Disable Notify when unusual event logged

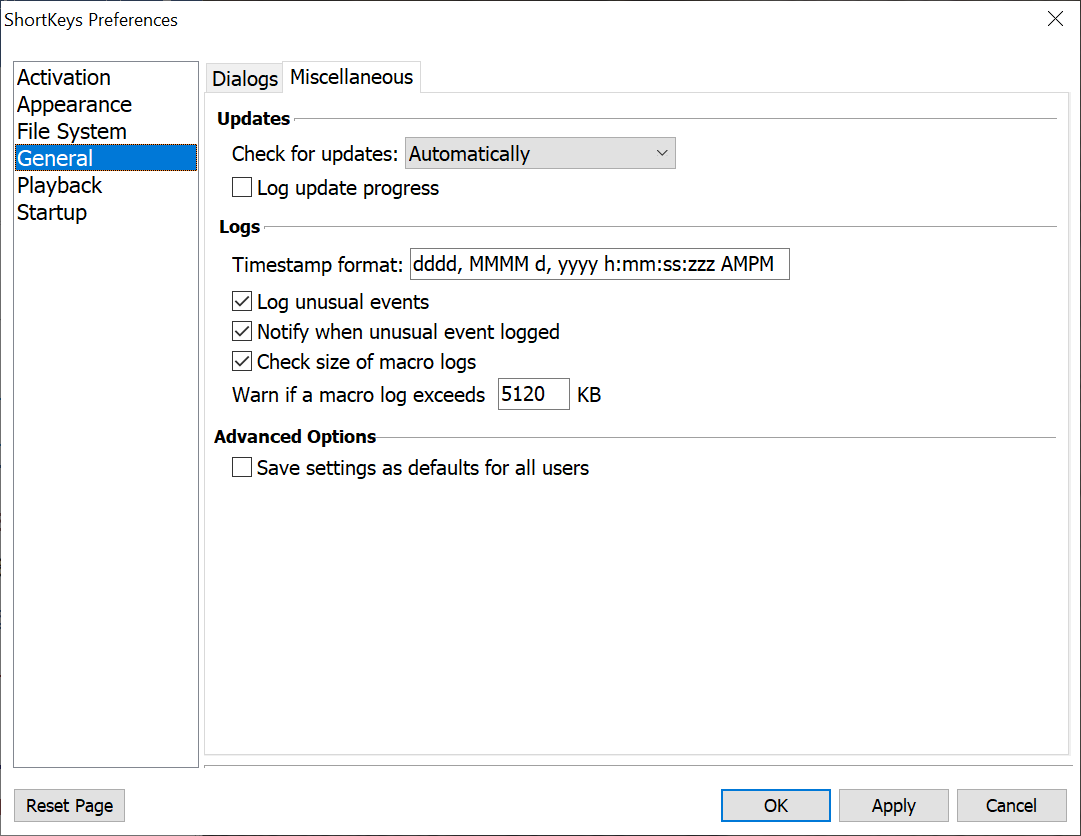[x=242, y=332]
